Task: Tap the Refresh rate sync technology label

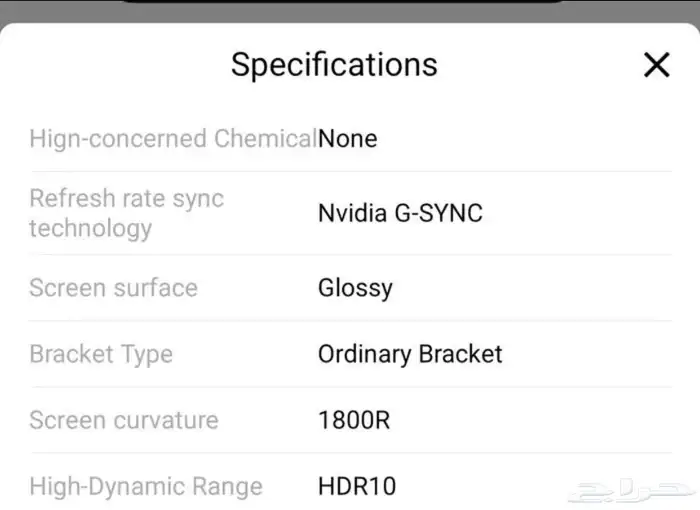Action: pyautogui.click(x=126, y=213)
